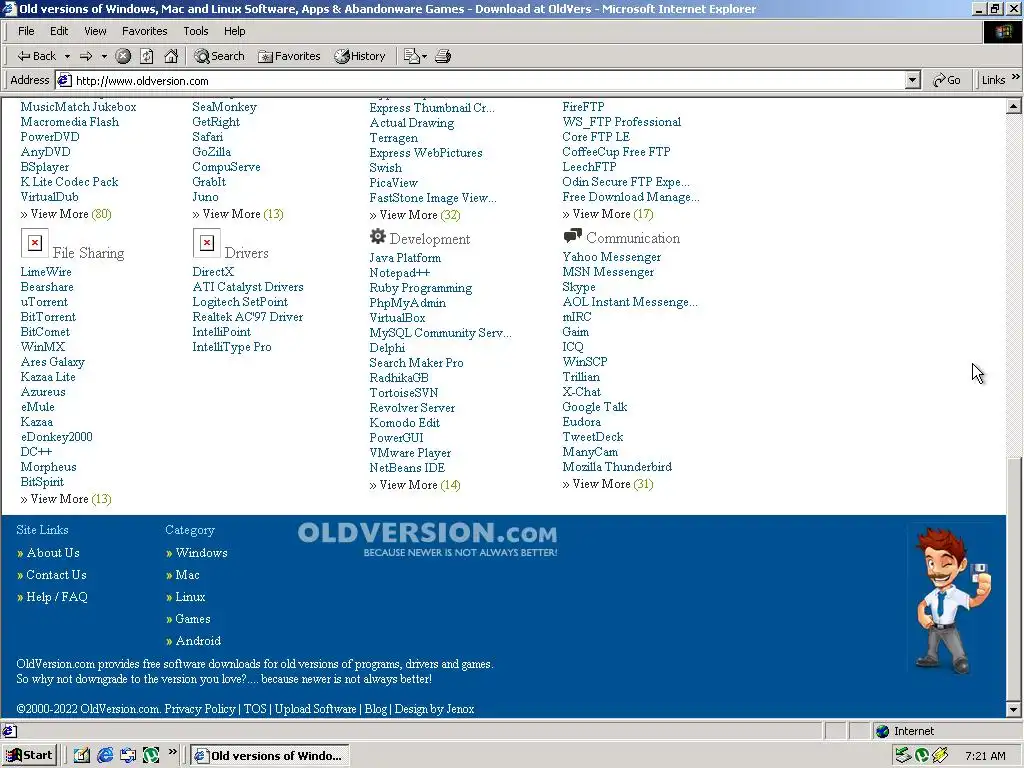Reload page with the Refresh icon
Image resolution: width=1024 pixels, height=768 pixels.
(147, 56)
